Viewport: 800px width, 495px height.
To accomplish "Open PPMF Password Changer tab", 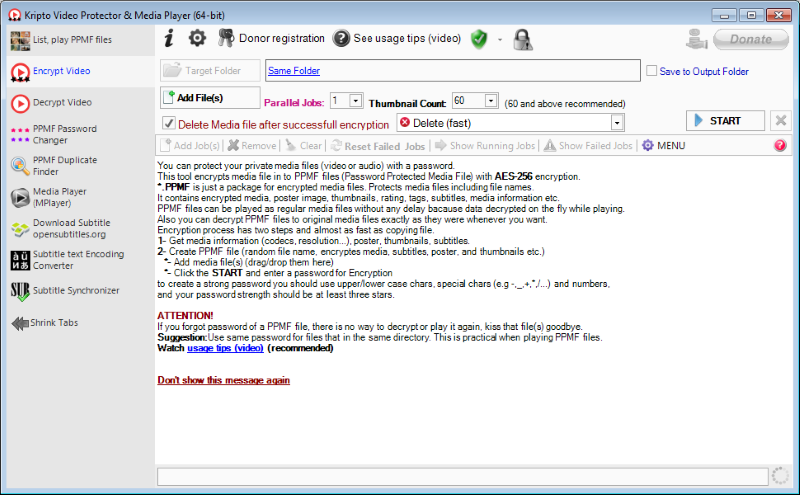I will pos(80,134).
